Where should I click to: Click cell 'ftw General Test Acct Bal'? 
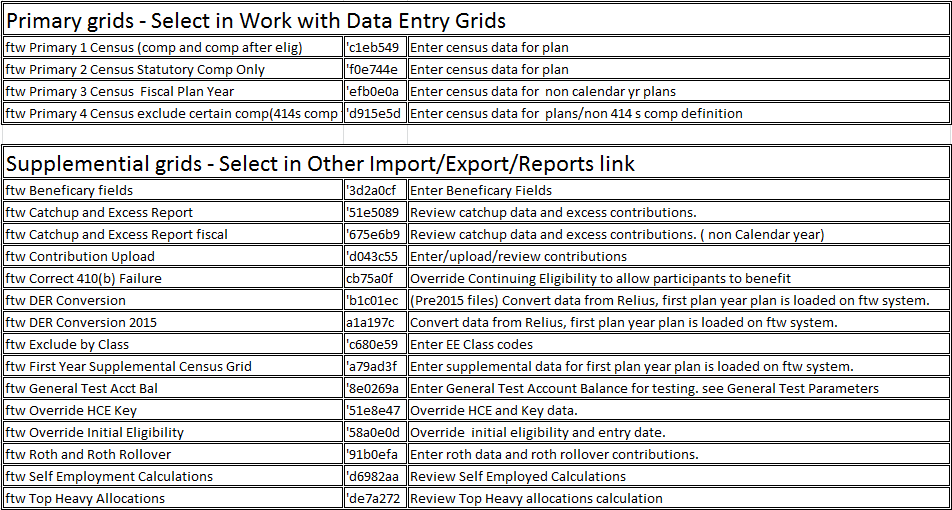[172, 388]
